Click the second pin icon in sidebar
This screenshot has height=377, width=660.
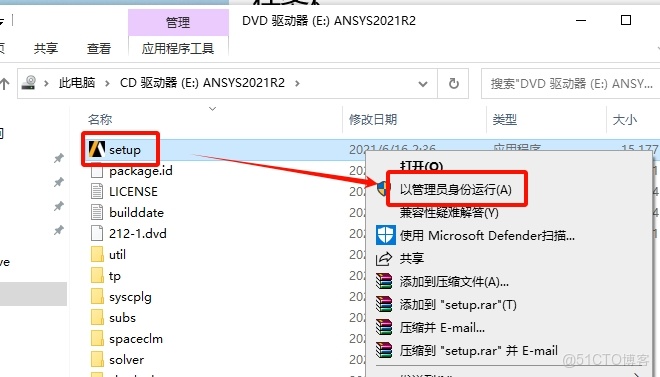click(x=59, y=182)
